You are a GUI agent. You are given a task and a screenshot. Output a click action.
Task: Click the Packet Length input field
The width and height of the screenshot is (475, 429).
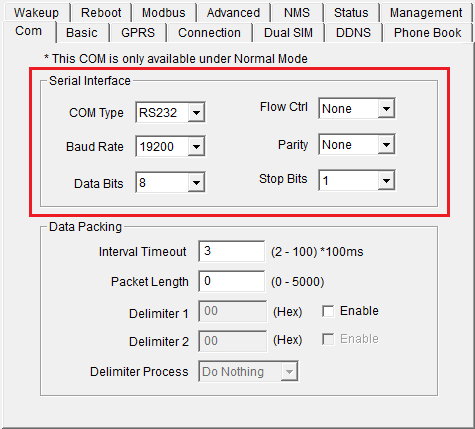pos(232,281)
